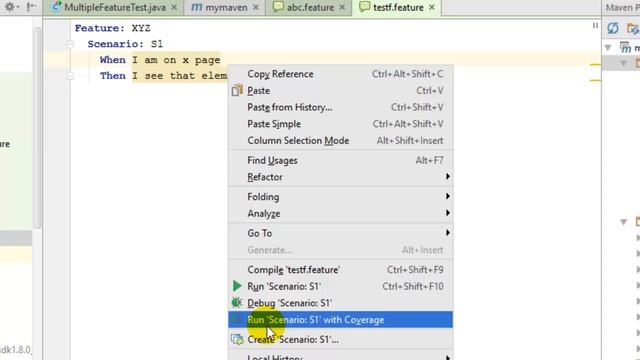The image size is (640, 360).
Task: Collapse the top Maven project tree node
Action: pos(608,47)
